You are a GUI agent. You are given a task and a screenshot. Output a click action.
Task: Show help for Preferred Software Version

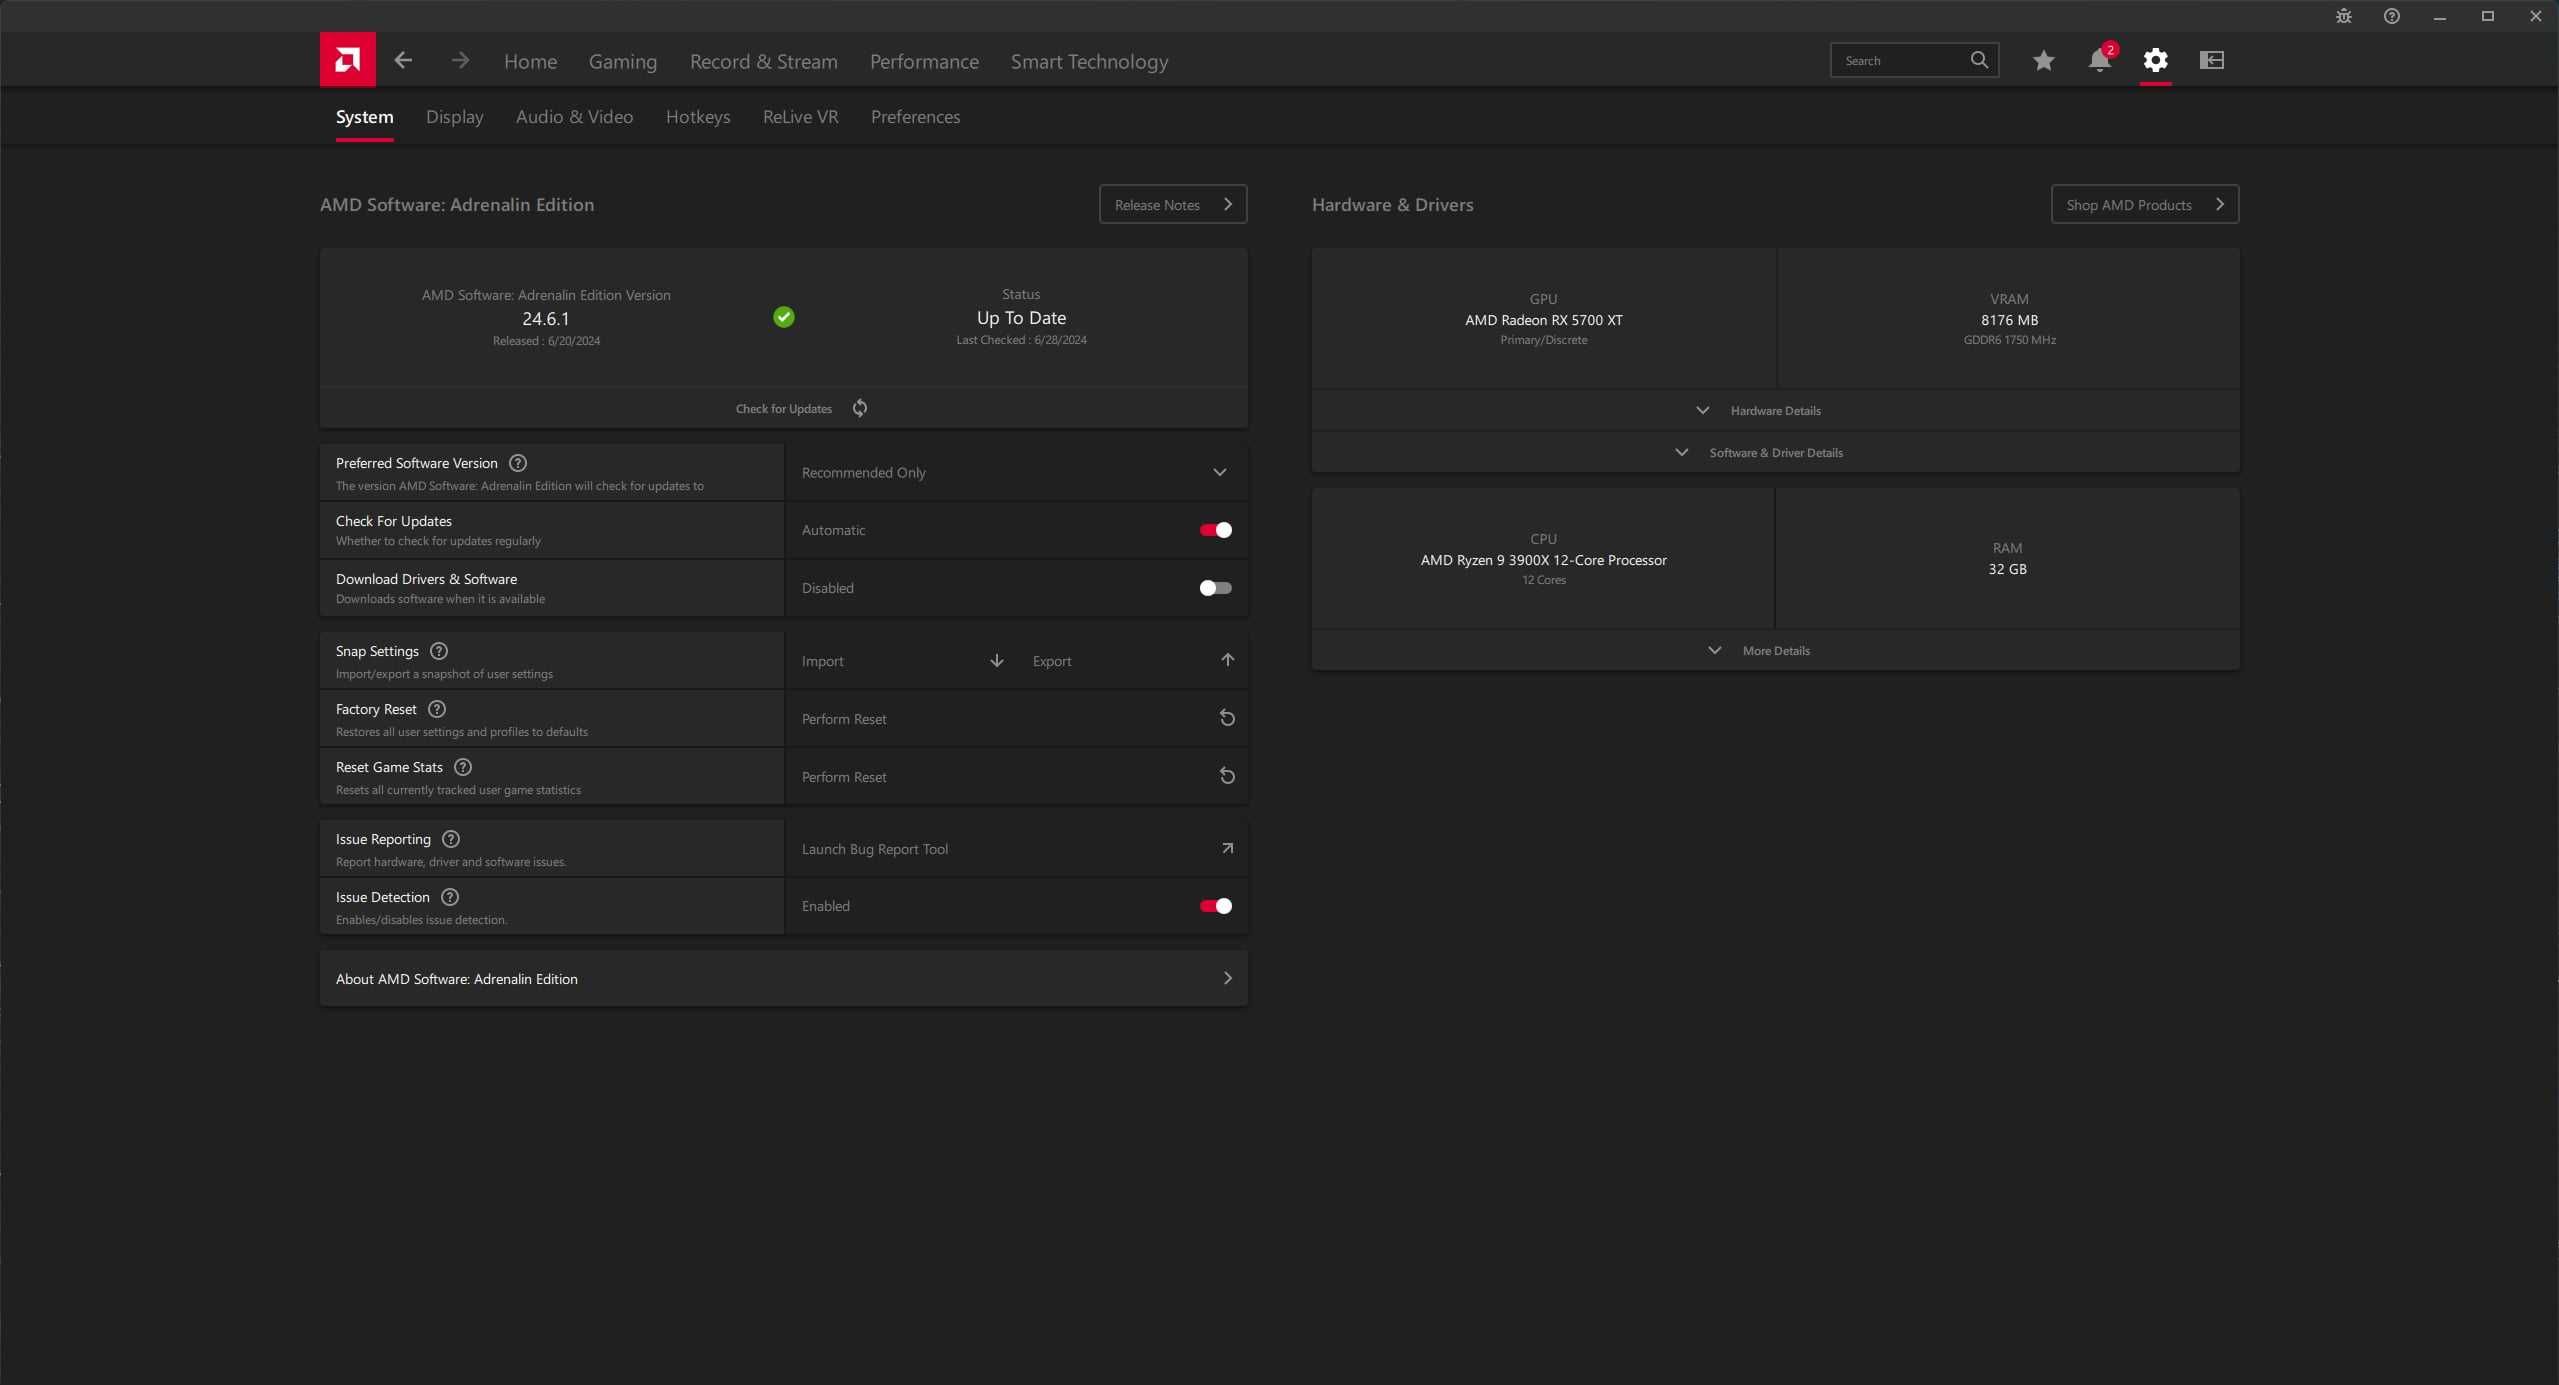pyautogui.click(x=517, y=463)
